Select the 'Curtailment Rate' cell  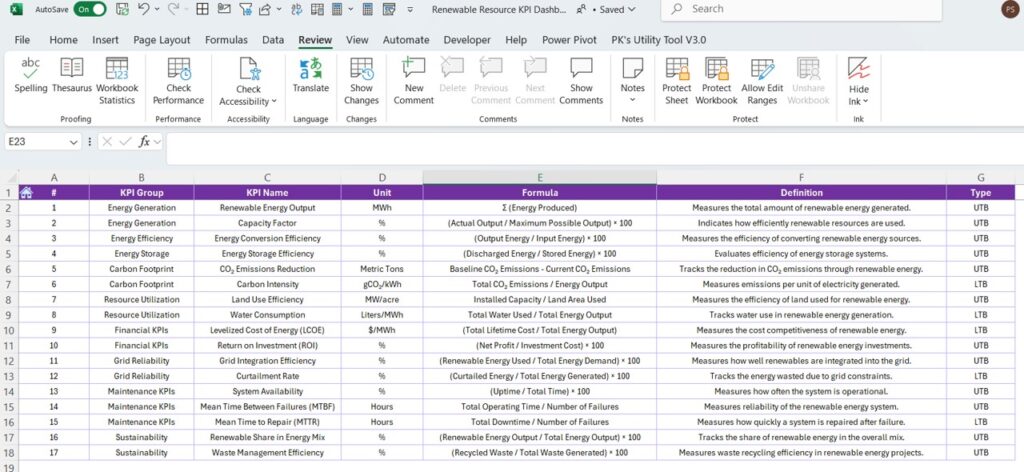pos(268,376)
